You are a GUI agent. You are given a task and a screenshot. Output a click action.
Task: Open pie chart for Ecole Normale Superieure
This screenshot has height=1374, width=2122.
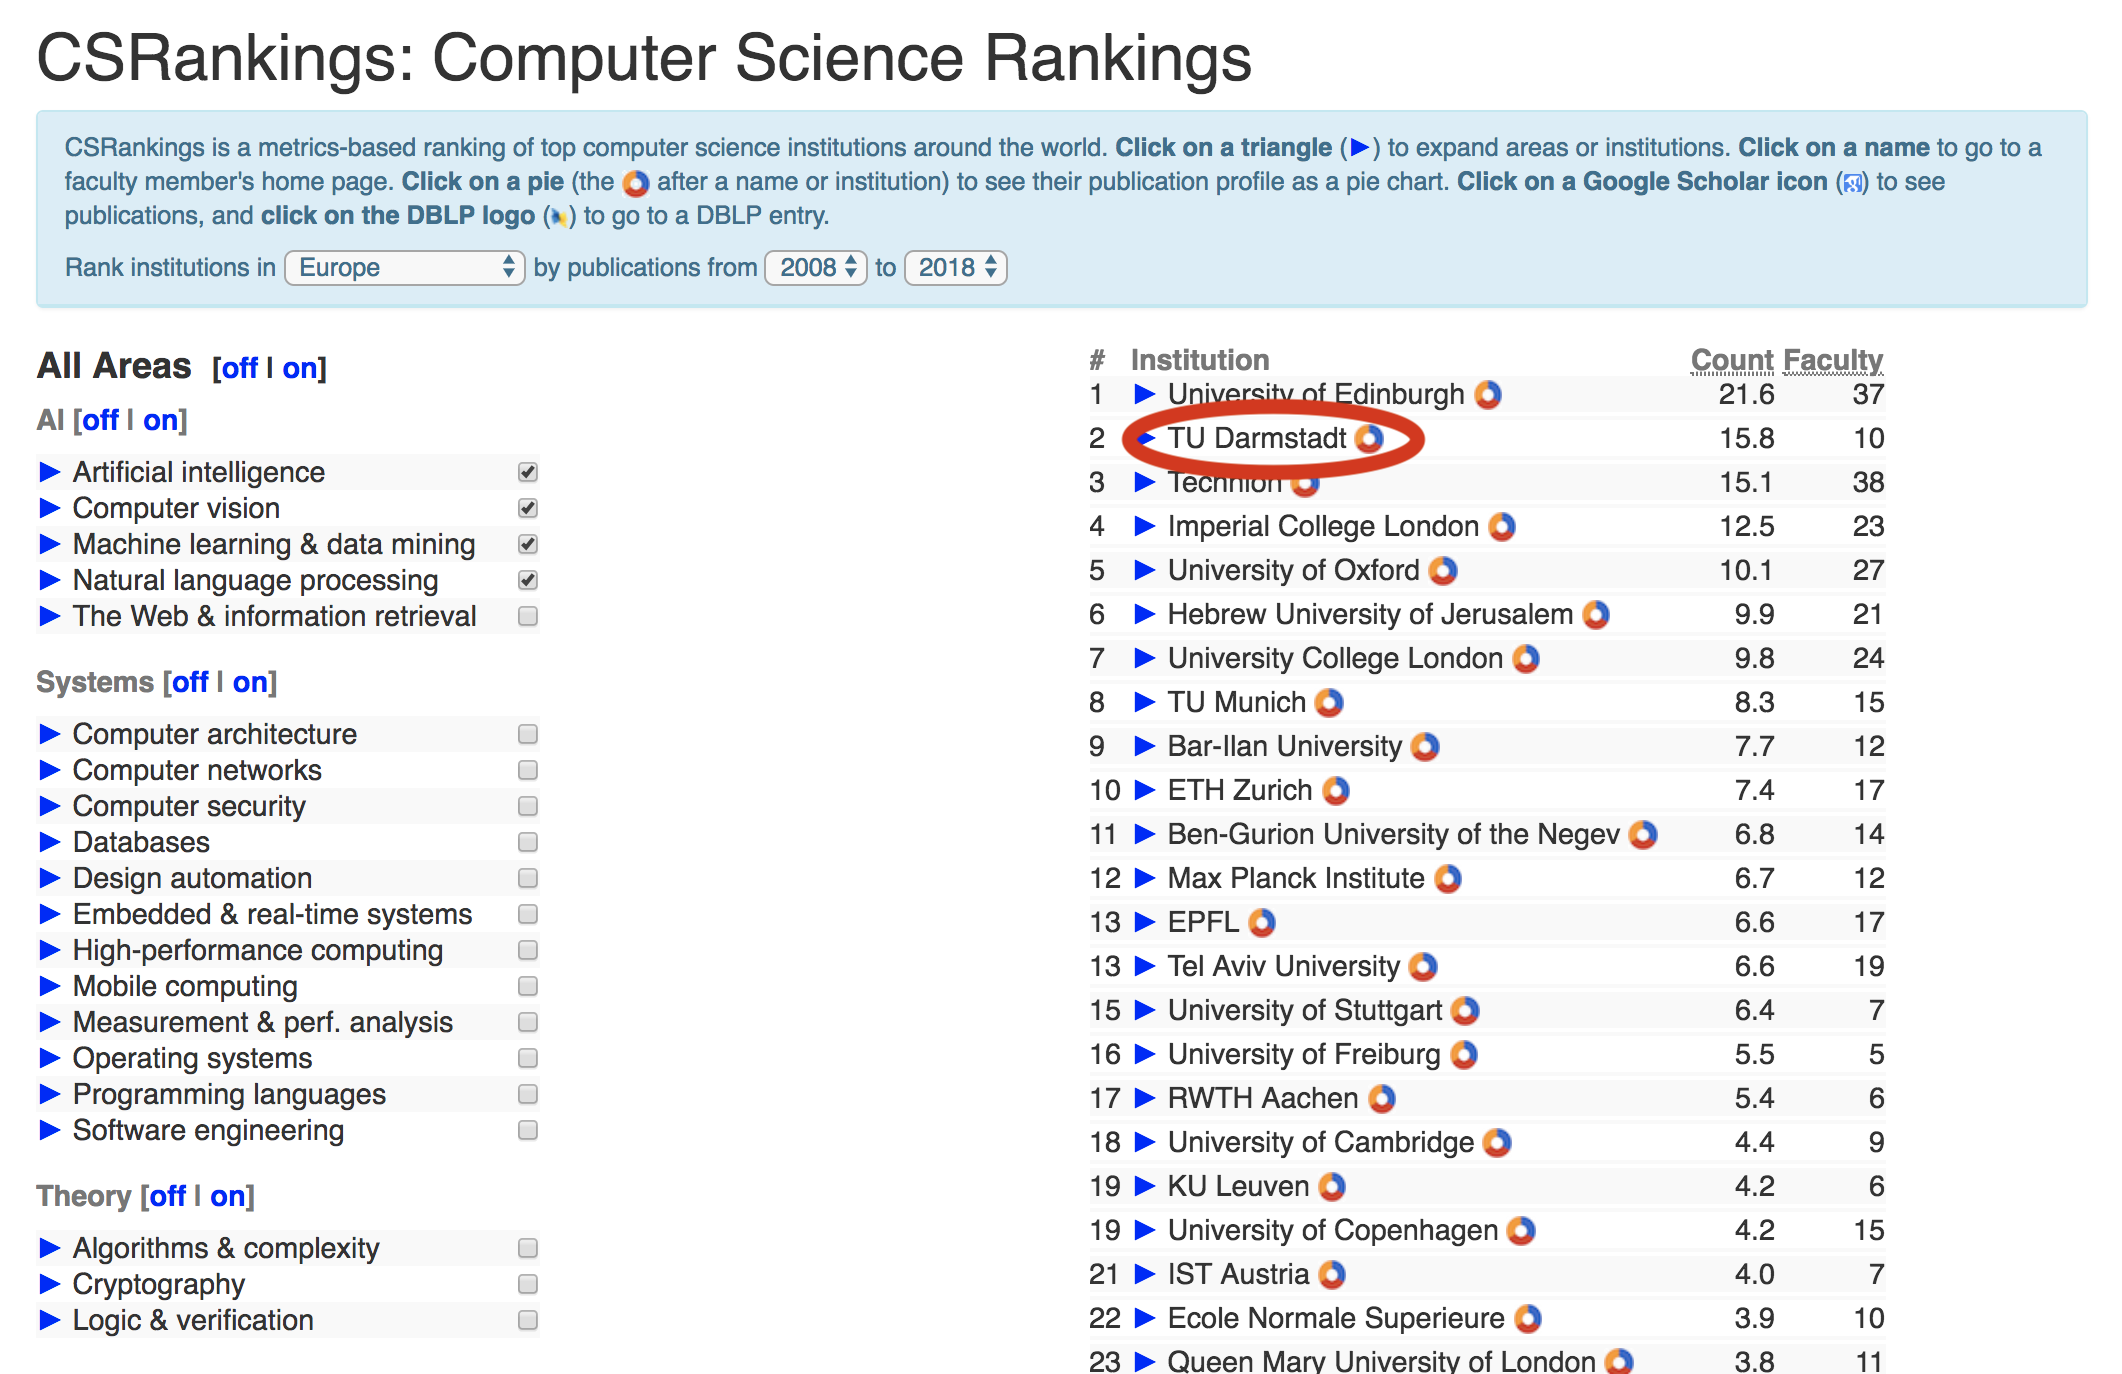(x=1528, y=1318)
